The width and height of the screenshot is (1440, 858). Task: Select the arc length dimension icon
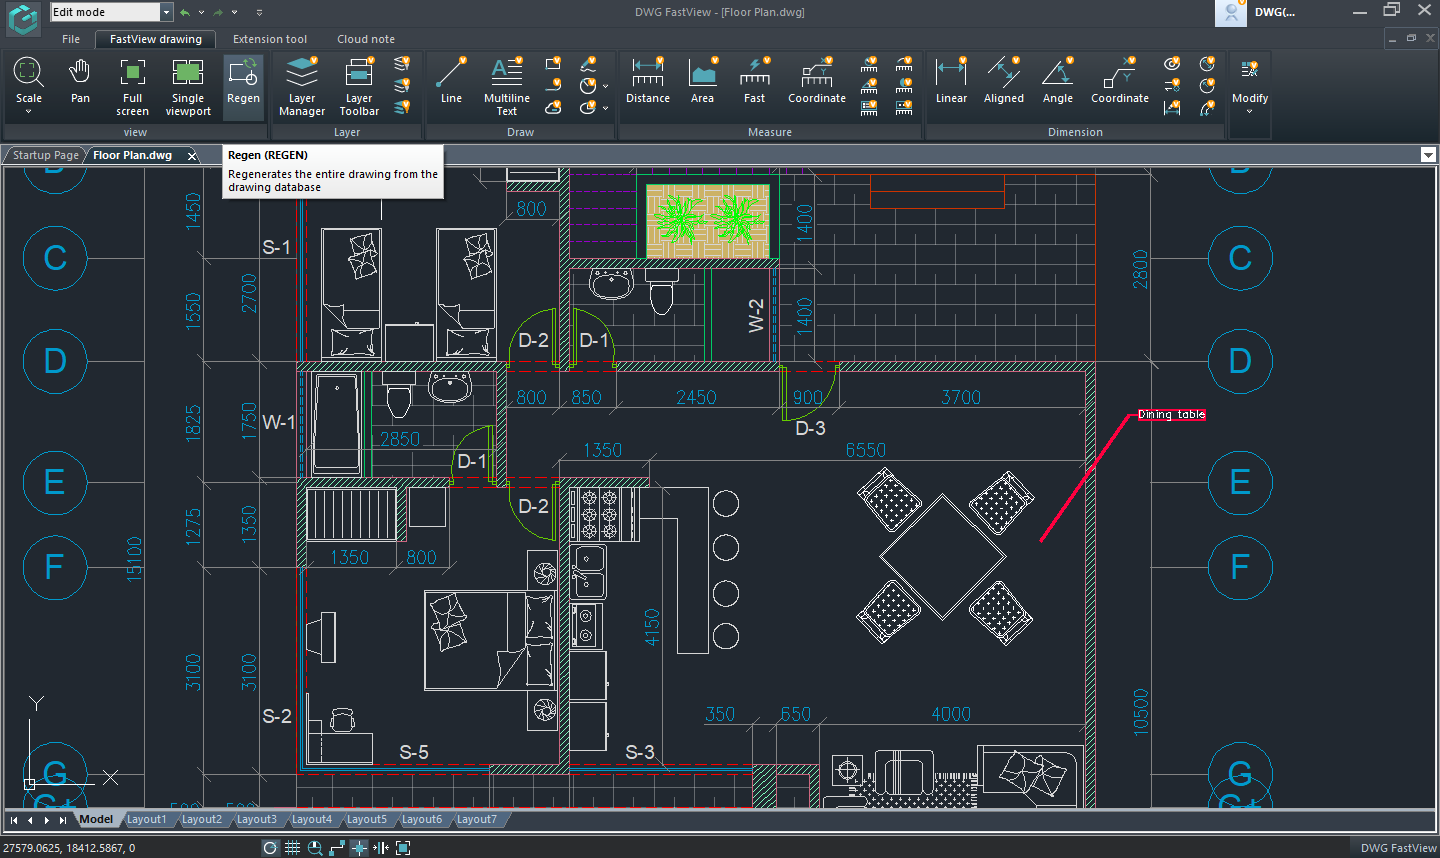1207,107
